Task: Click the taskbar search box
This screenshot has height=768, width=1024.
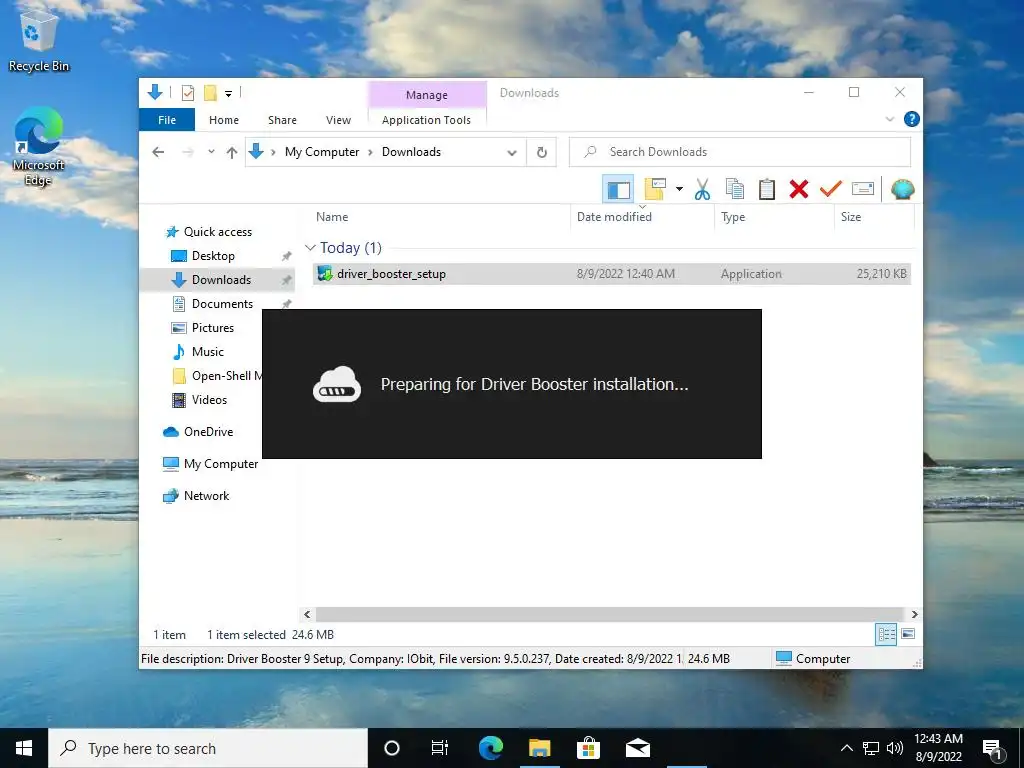Action: click(x=208, y=748)
